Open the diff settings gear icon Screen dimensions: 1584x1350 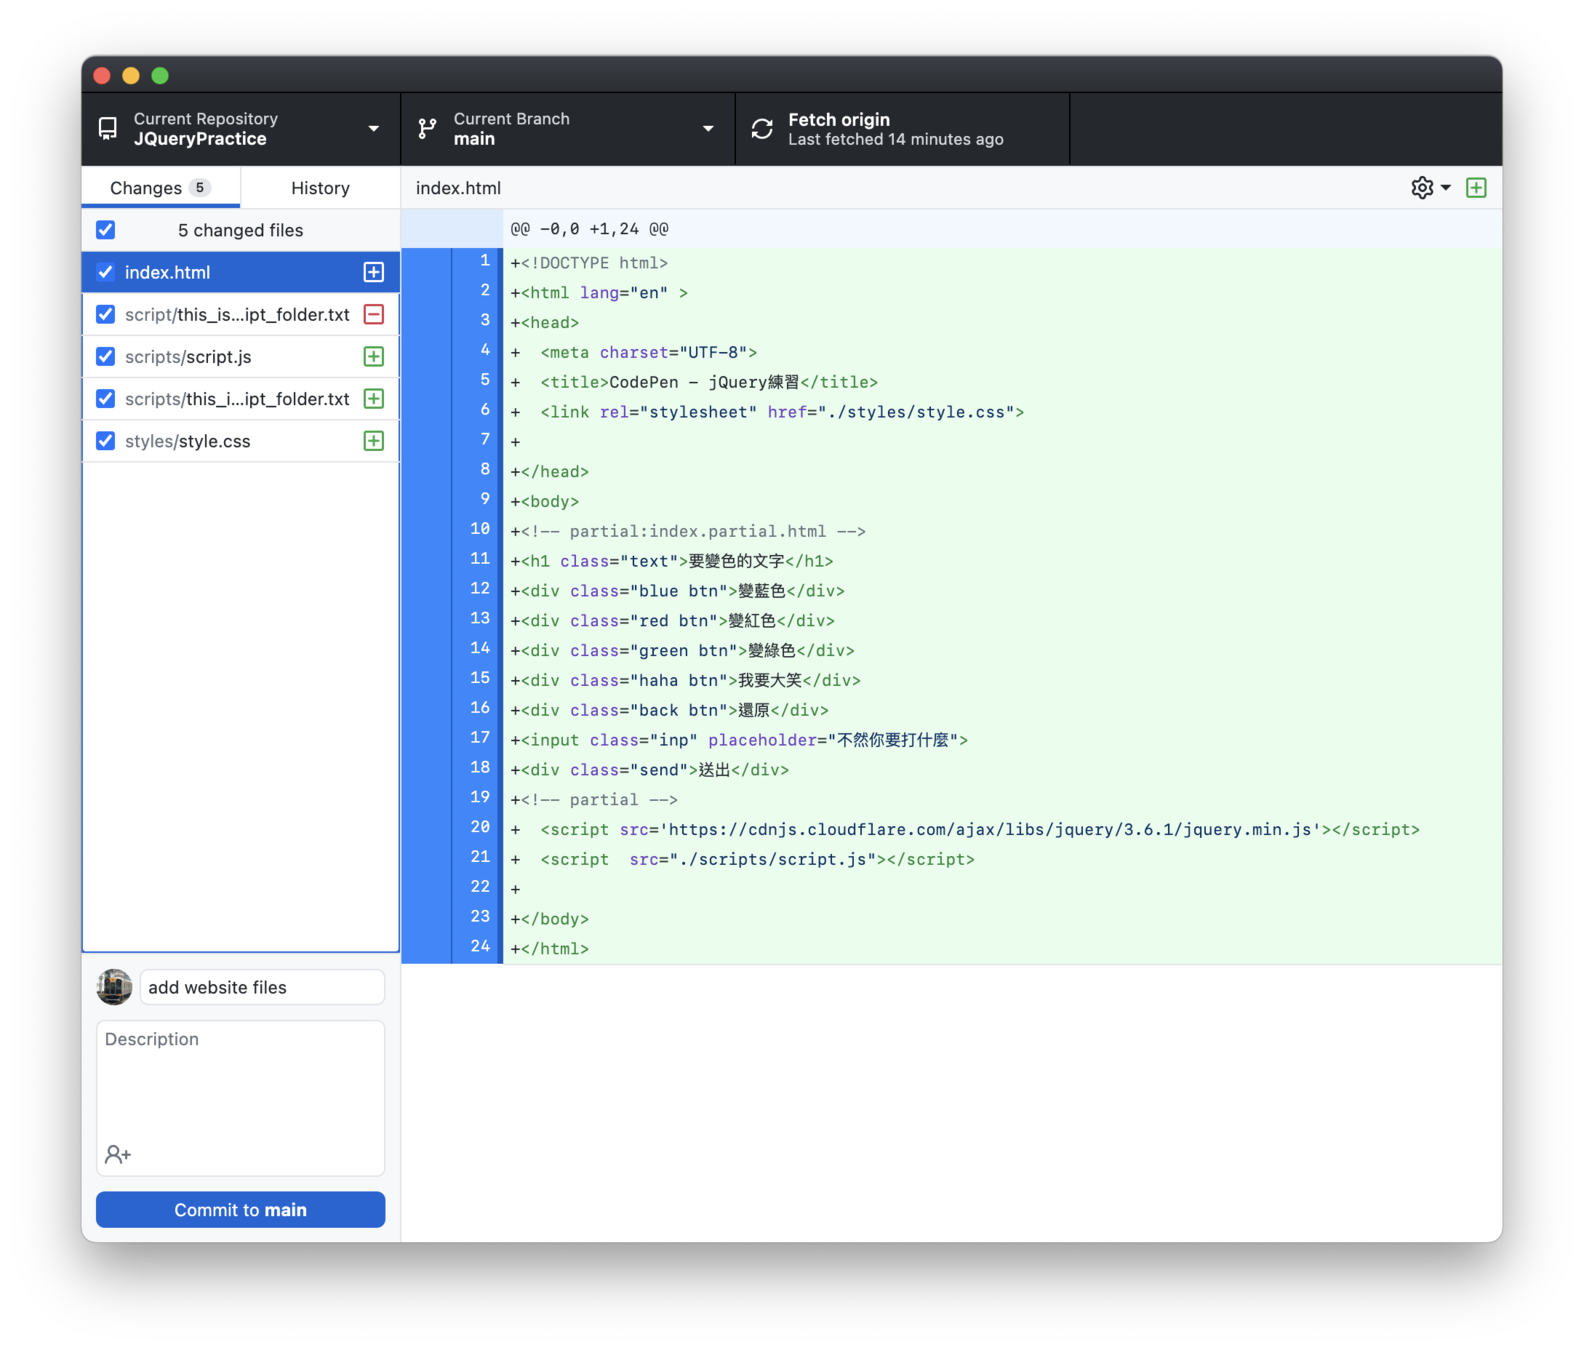click(1422, 188)
